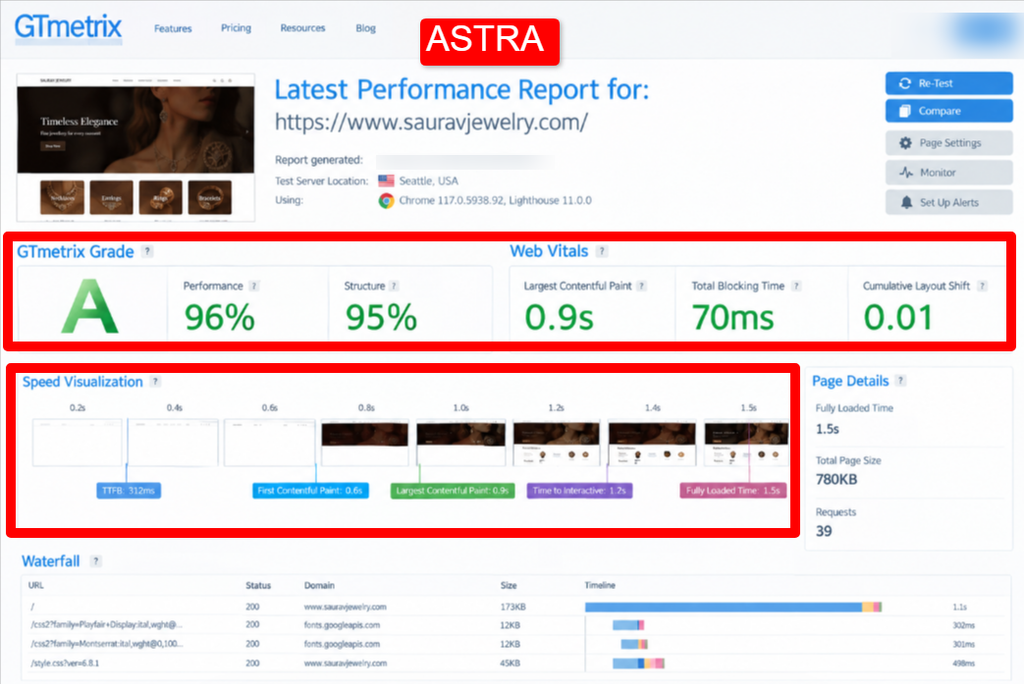Click the Compare button
The image size is (1024, 684).
pos(948,111)
